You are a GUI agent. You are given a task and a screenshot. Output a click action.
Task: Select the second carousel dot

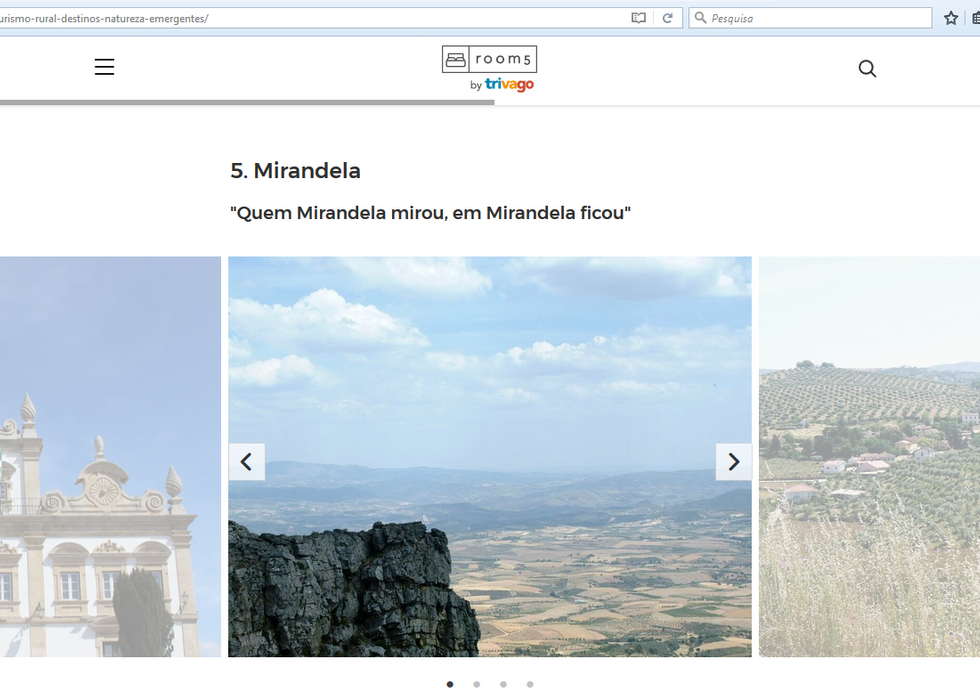click(476, 684)
